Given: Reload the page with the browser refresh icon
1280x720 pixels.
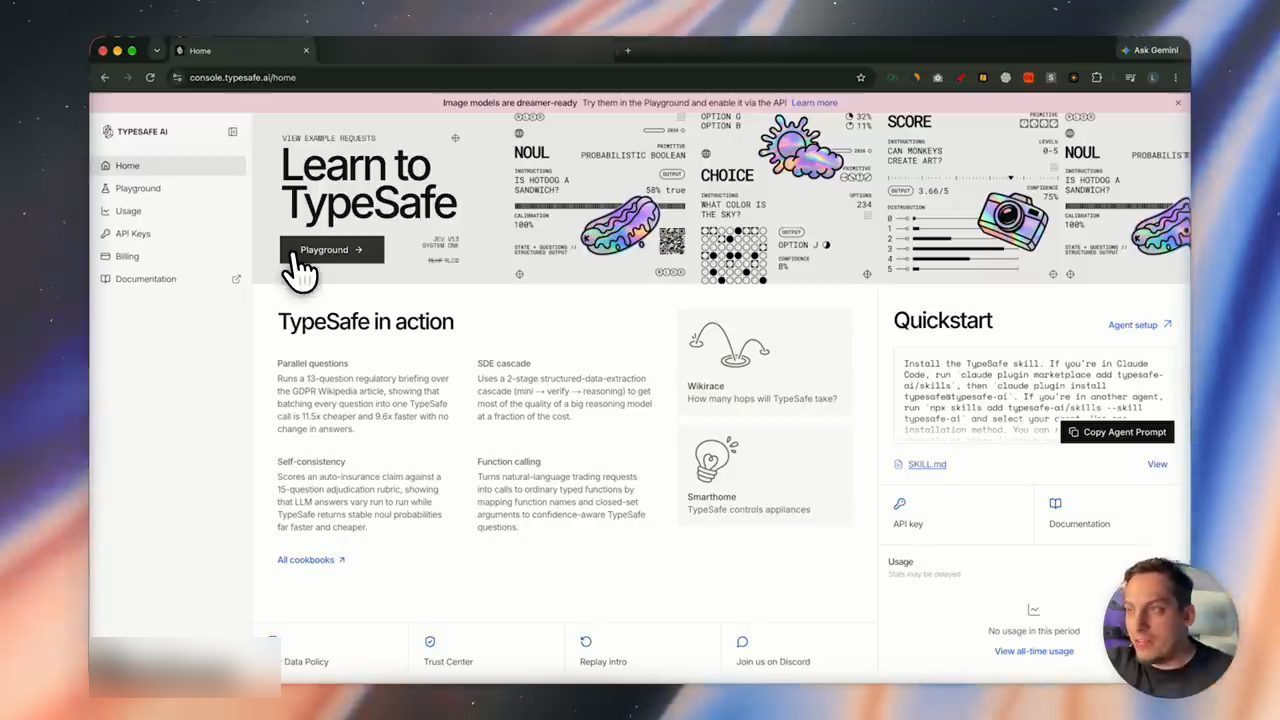Looking at the screenshot, I should point(150,77).
